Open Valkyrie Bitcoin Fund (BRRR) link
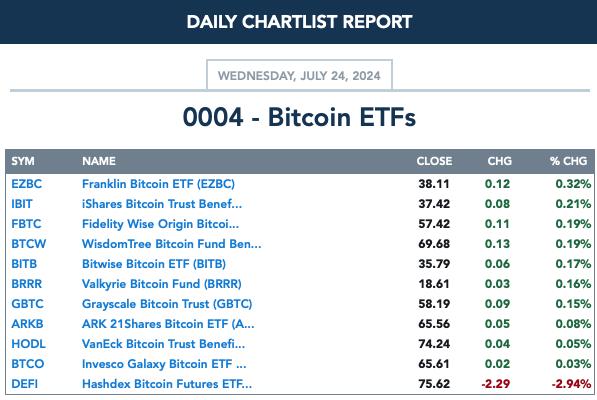 [x=162, y=284]
